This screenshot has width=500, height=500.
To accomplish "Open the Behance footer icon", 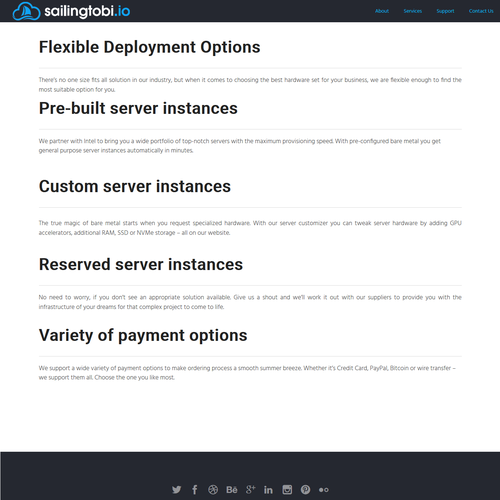I will 232,490.
